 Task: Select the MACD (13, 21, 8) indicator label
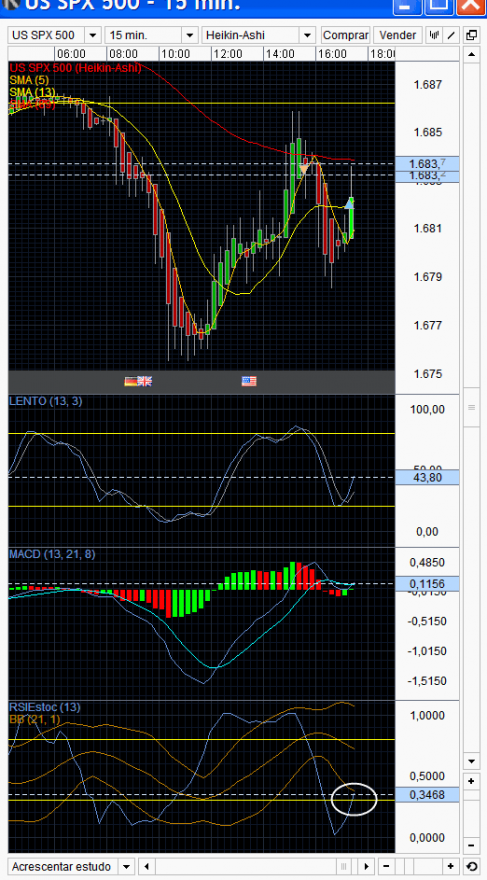point(52,554)
